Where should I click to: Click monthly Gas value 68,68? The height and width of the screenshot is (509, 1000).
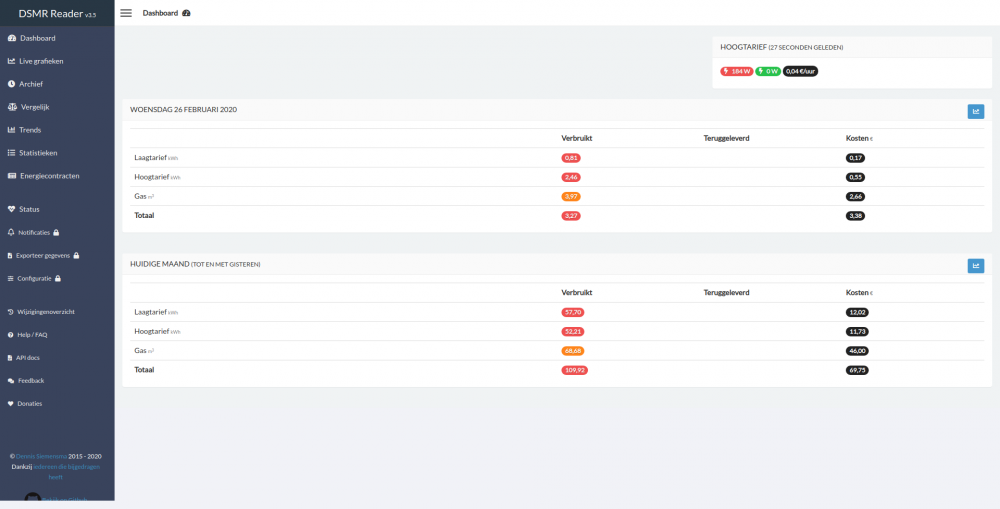[x=573, y=351]
